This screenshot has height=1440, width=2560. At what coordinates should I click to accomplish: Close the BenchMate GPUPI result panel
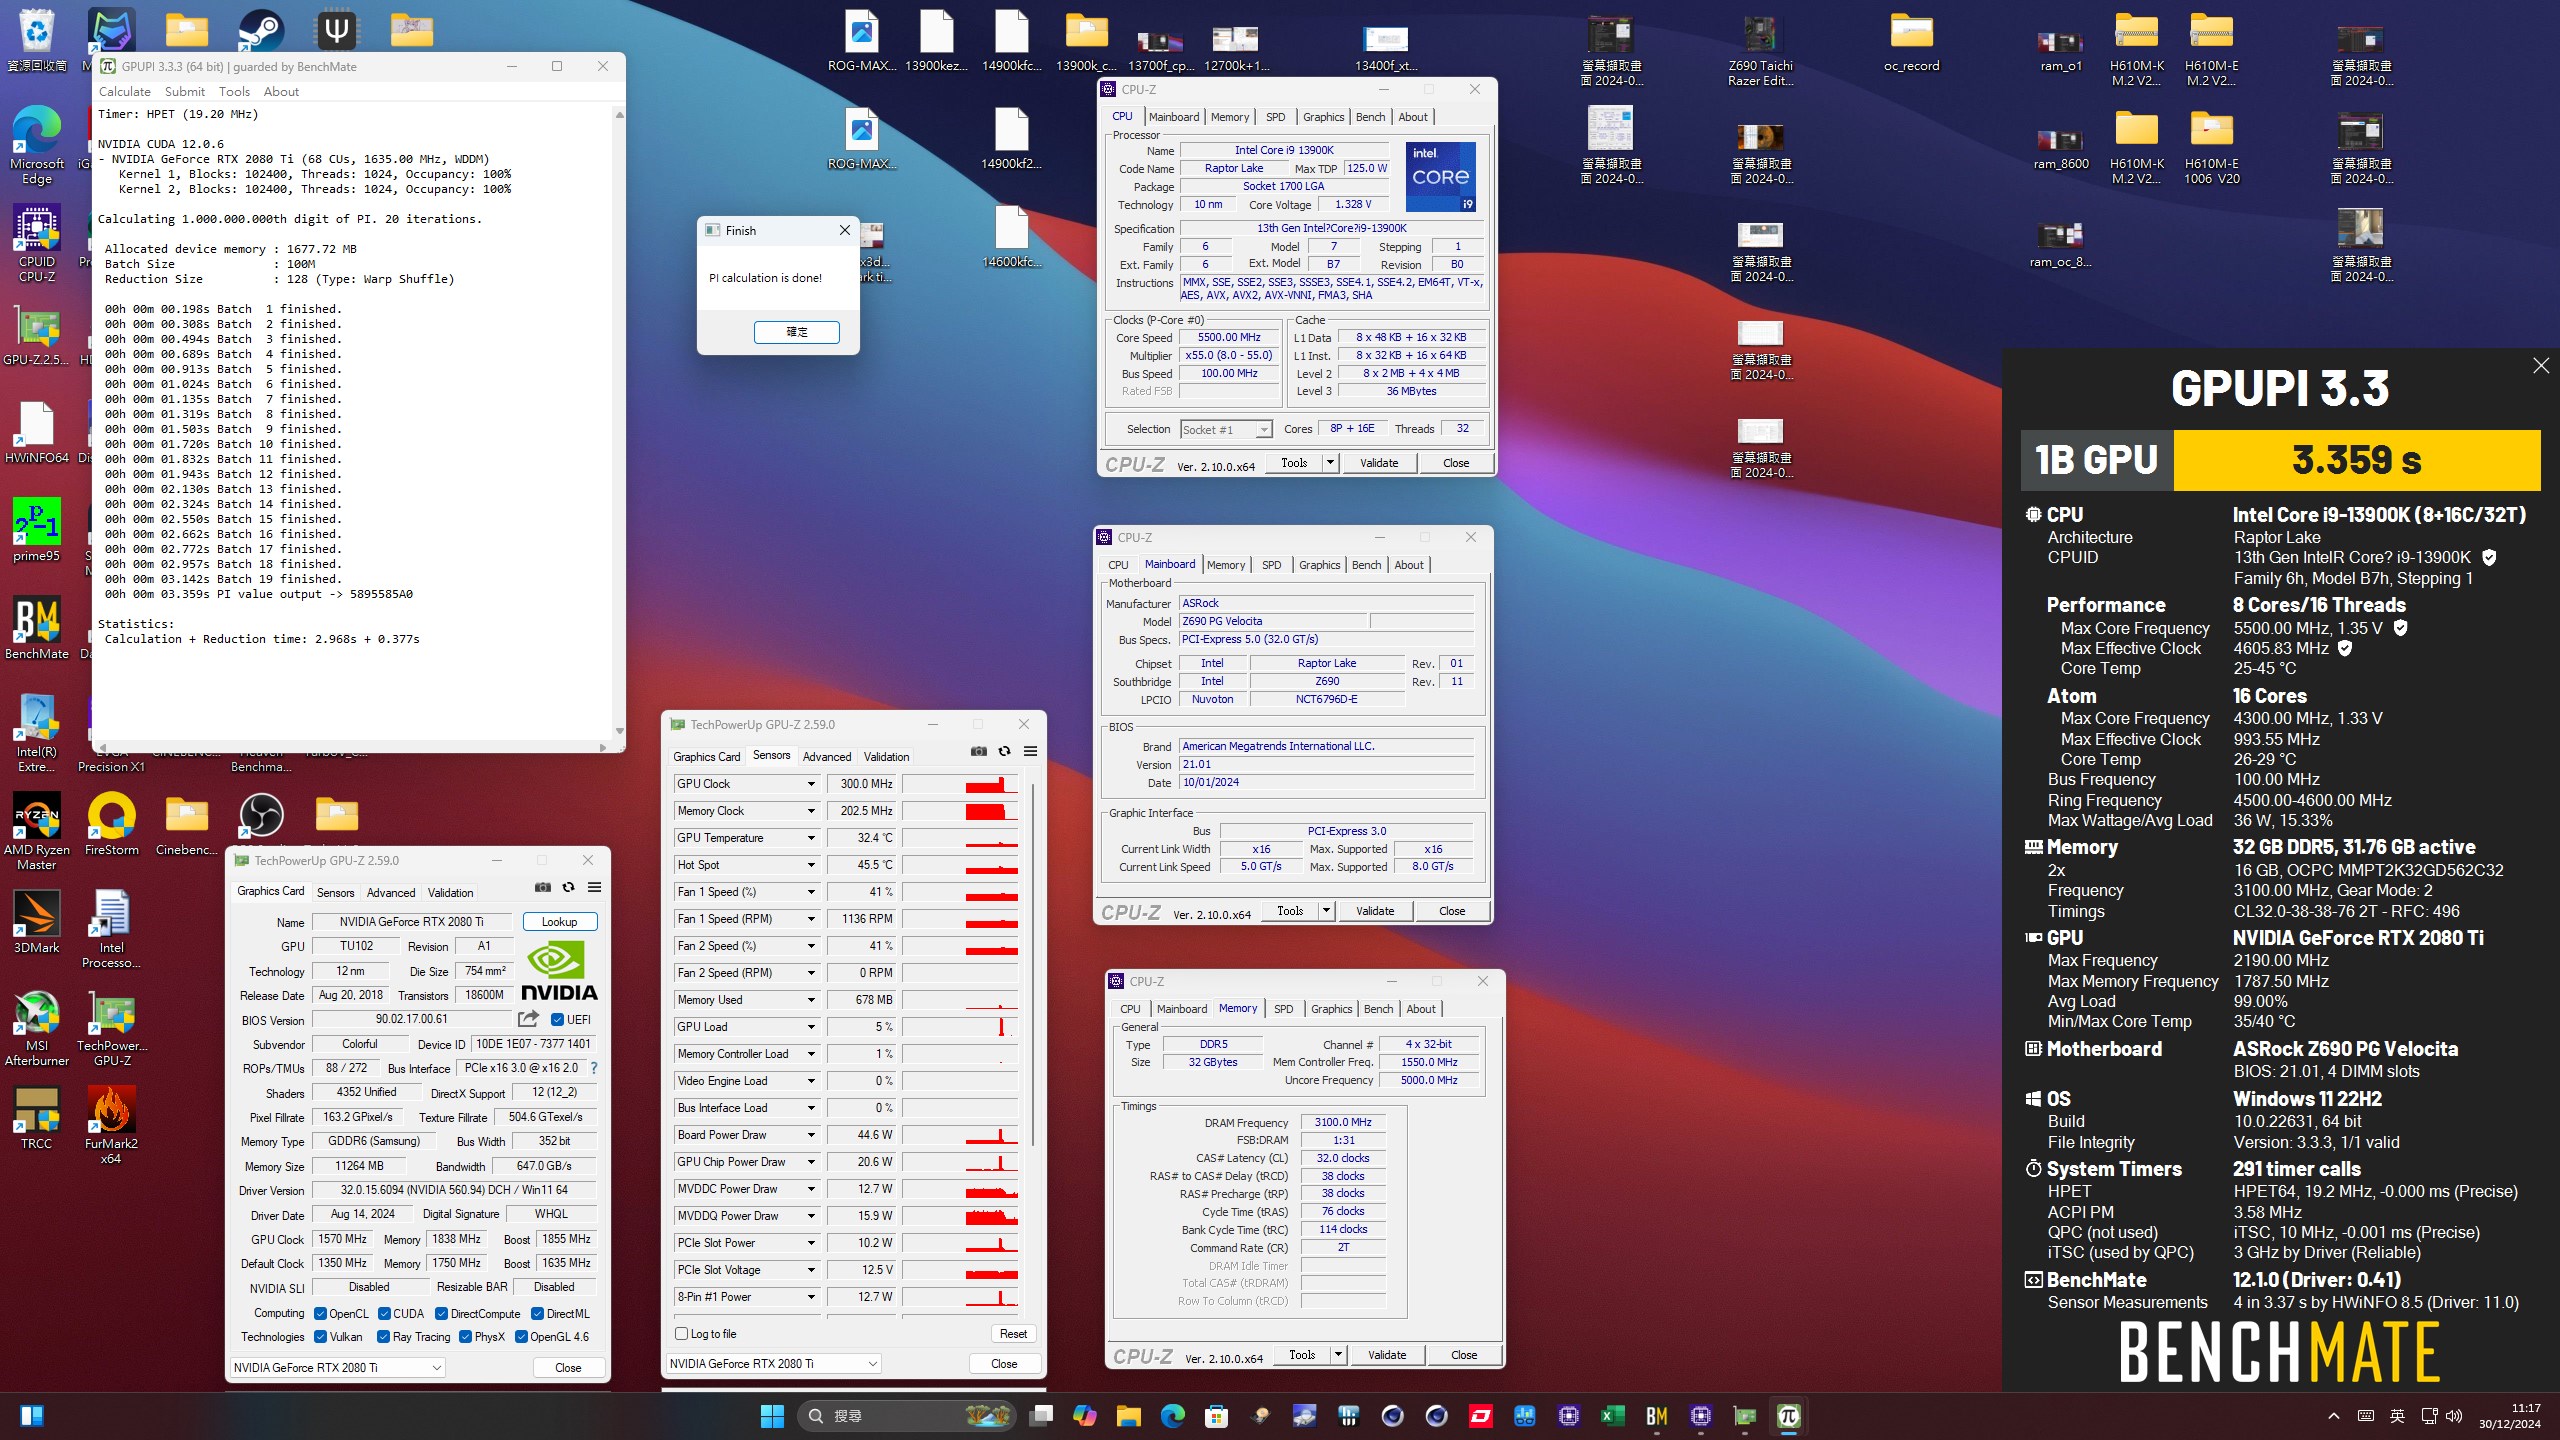click(x=2541, y=366)
